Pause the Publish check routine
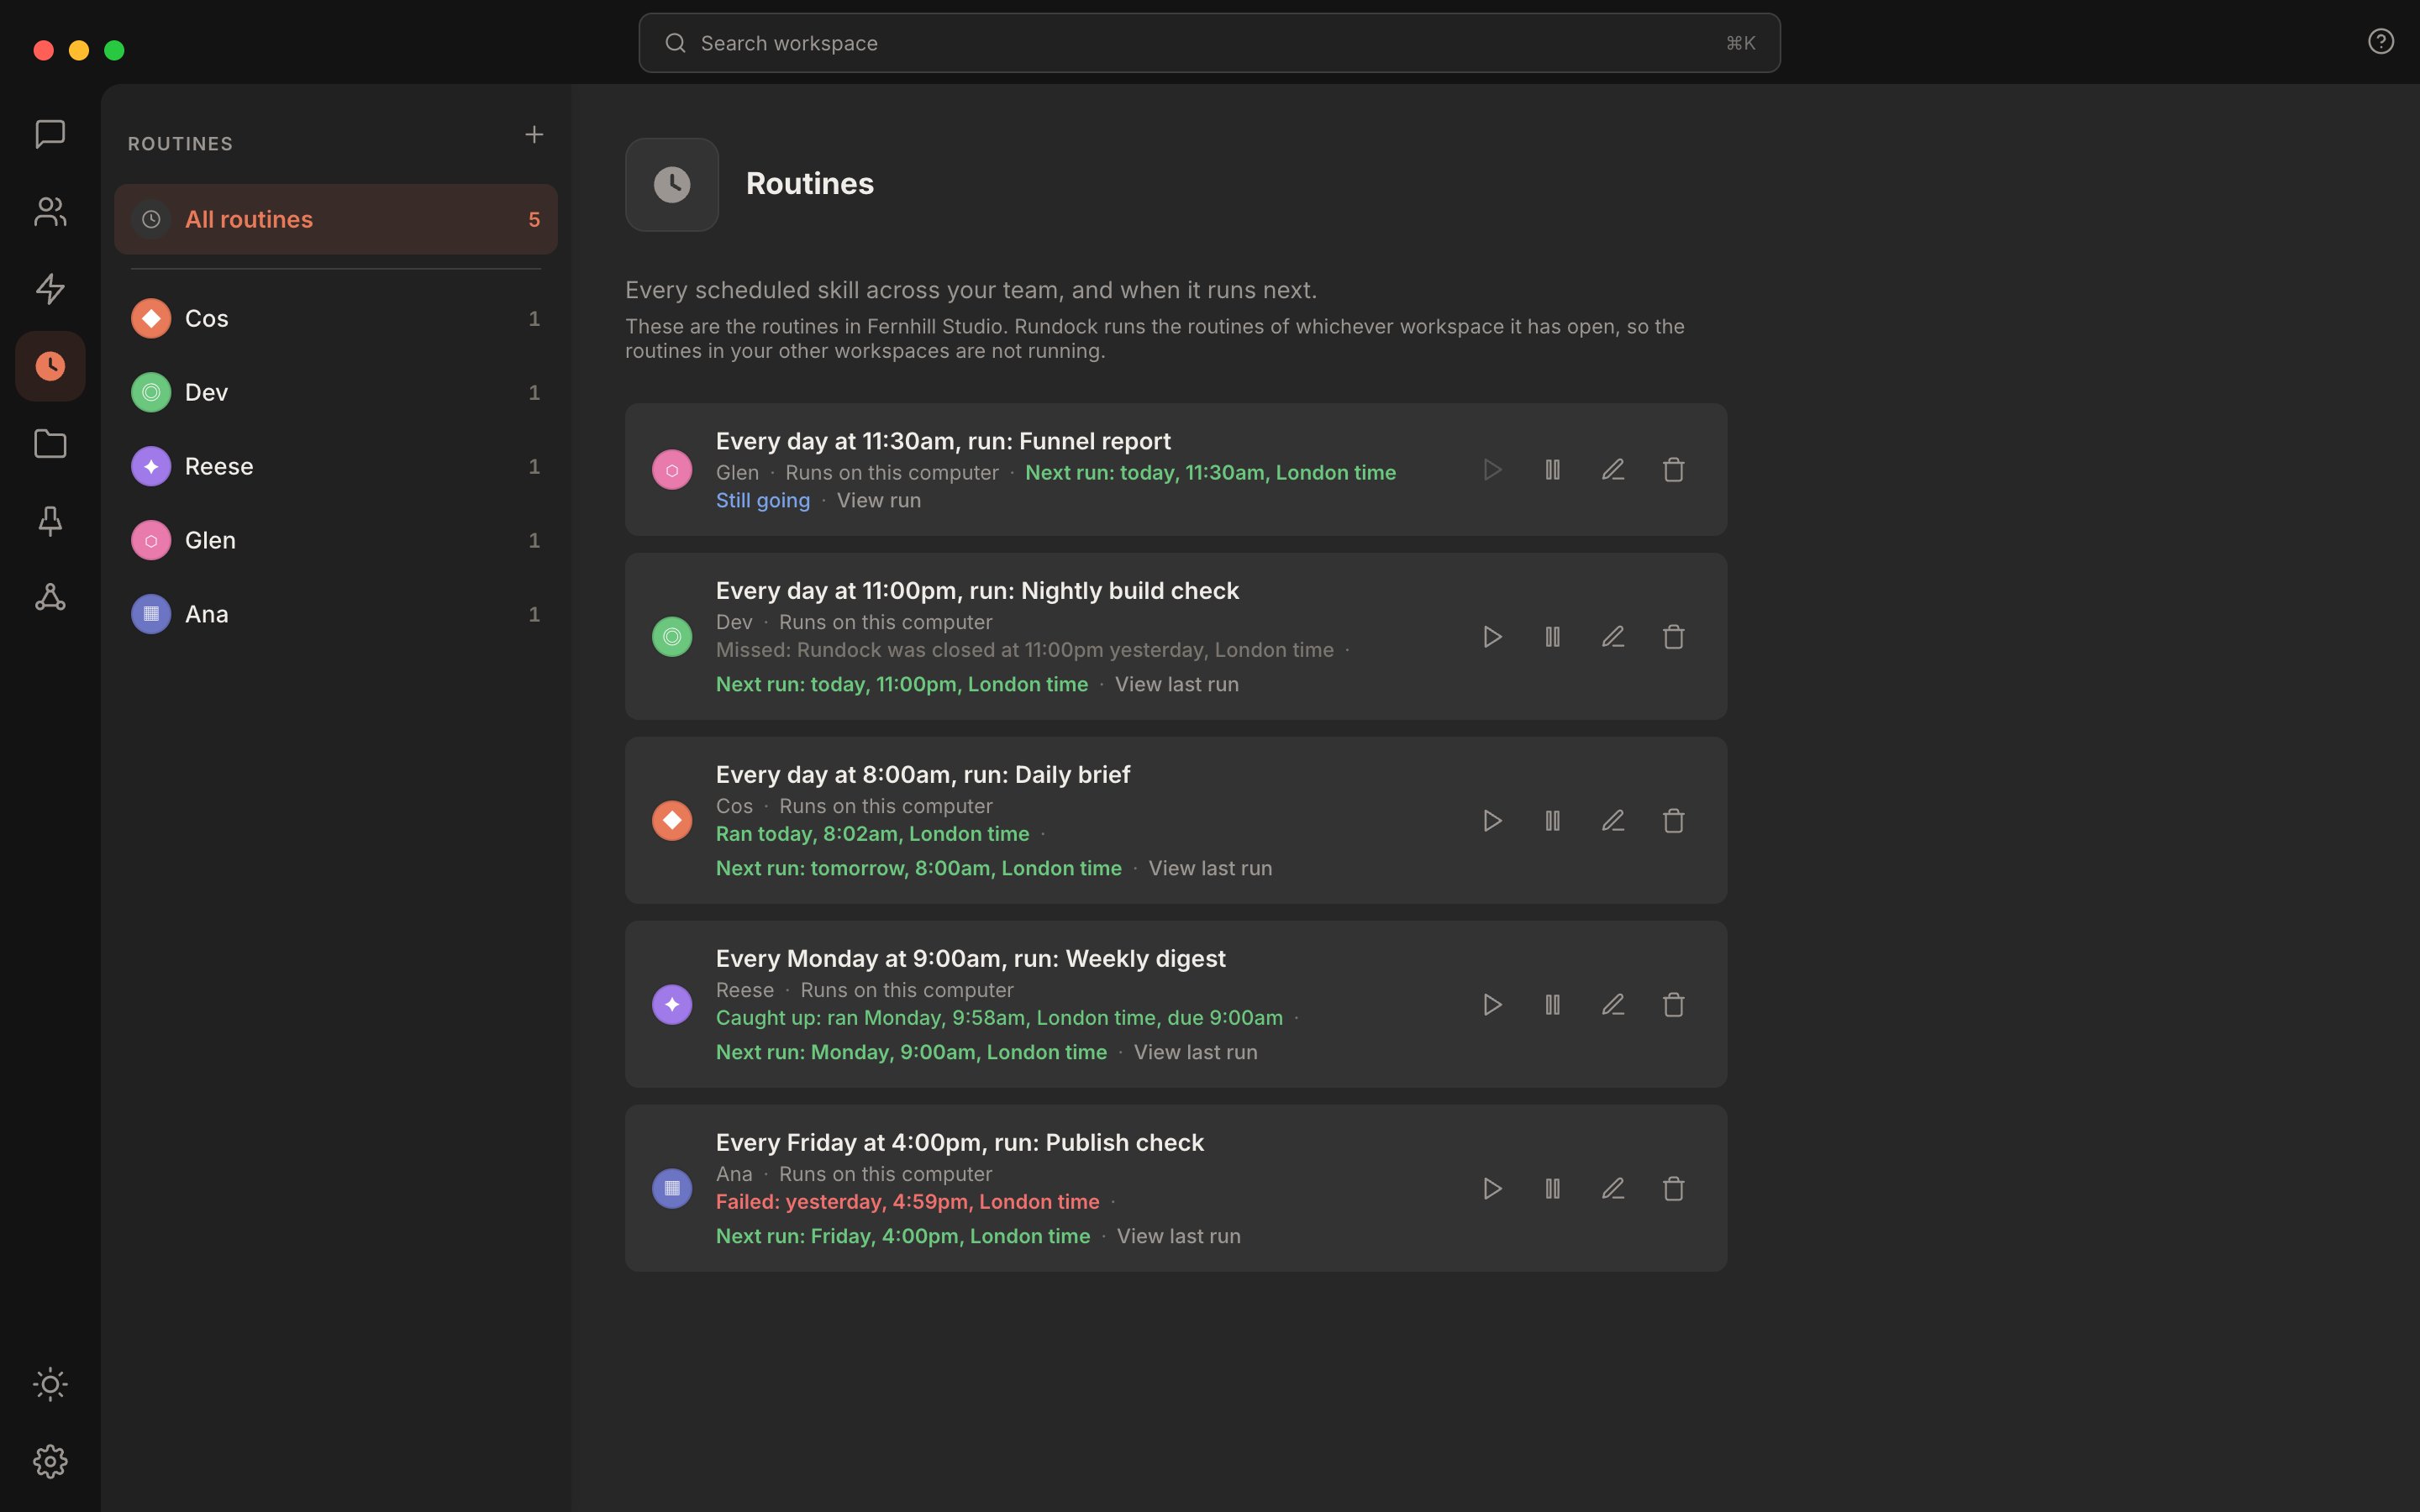 (1552, 1189)
